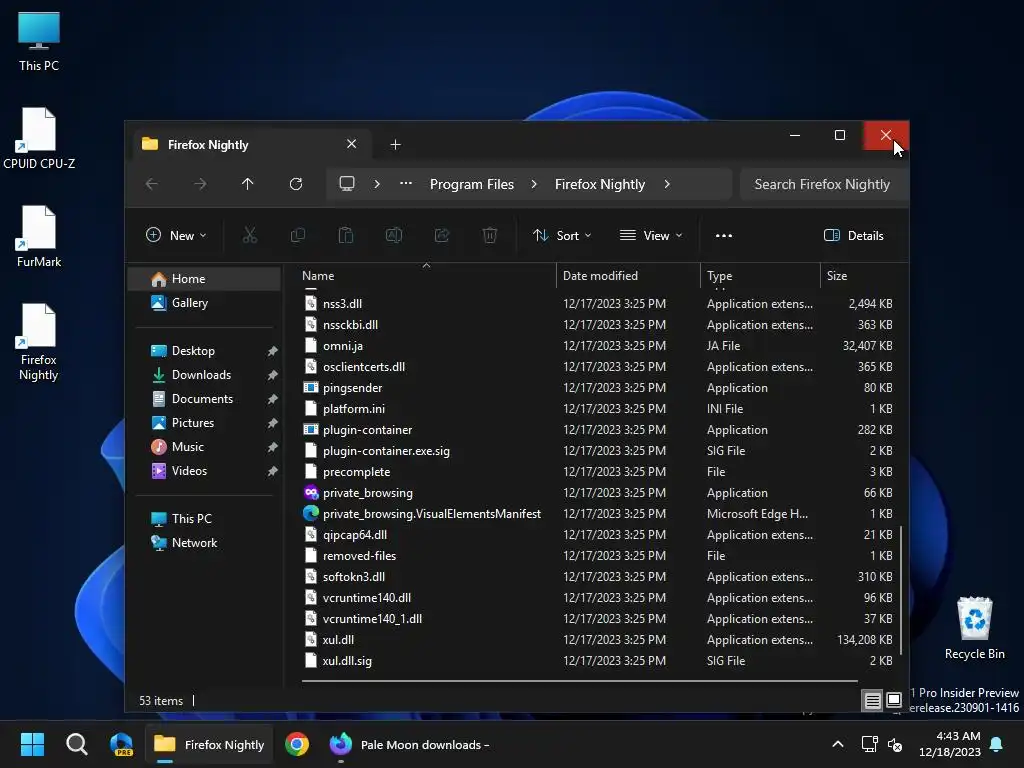The image size is (1024, 768).
Task: Open the Sort dropdown
Action: pos(562,236)
